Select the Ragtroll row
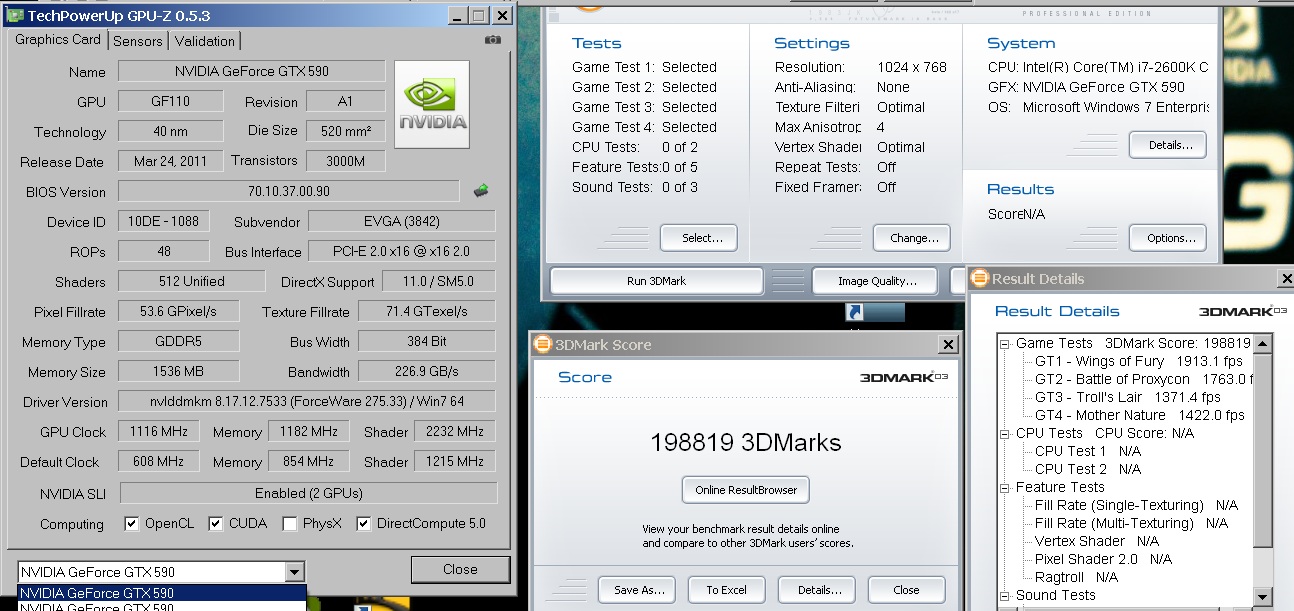Viewport: 1294px width, 611px height. 1076,577
